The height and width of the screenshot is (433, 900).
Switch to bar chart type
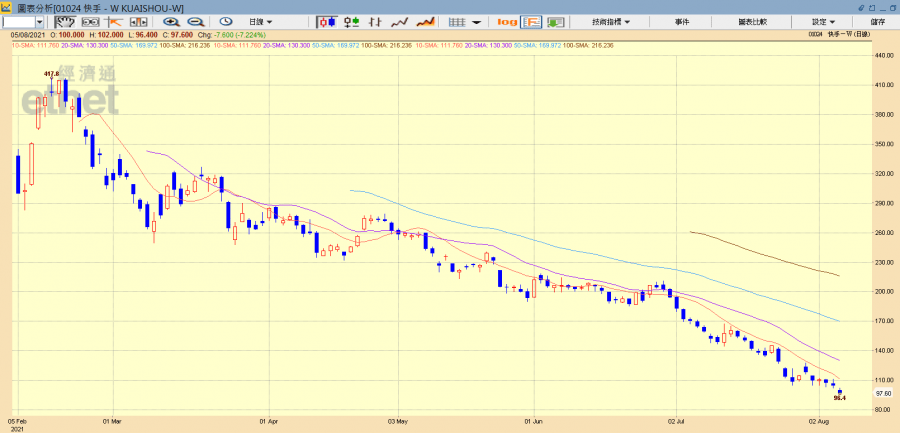coord(351,21)
